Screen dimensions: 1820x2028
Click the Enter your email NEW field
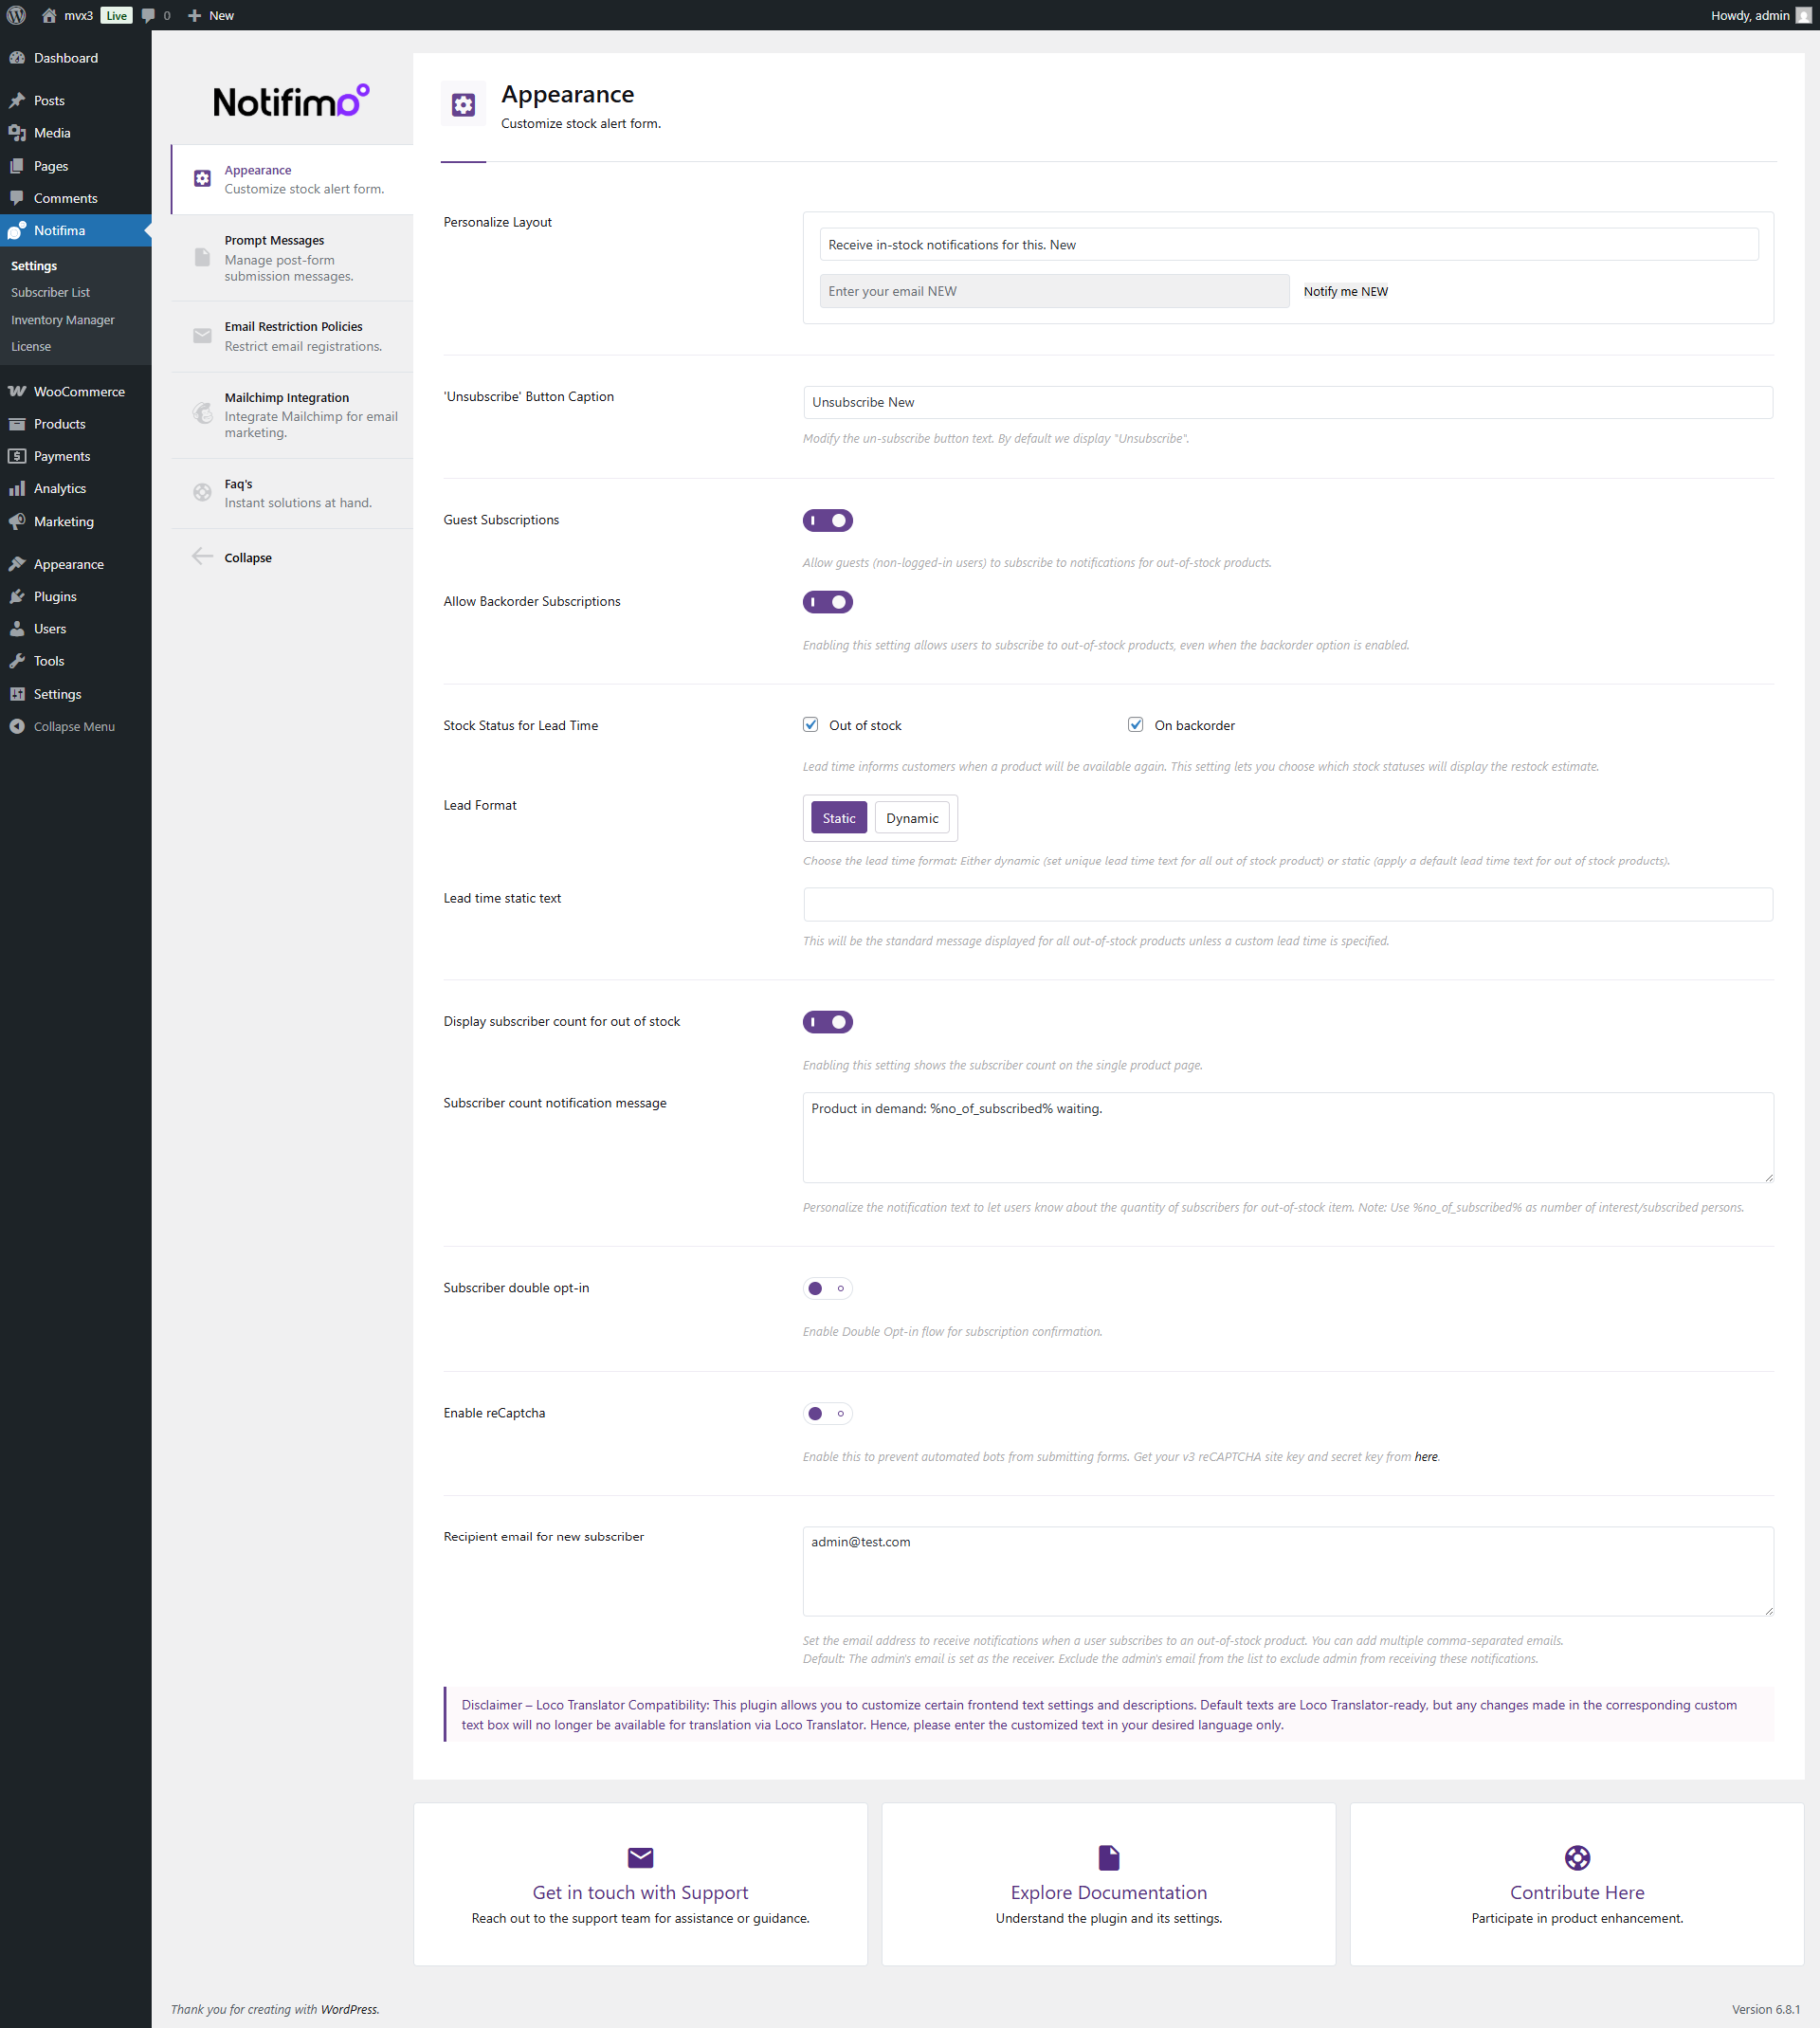1054,291
